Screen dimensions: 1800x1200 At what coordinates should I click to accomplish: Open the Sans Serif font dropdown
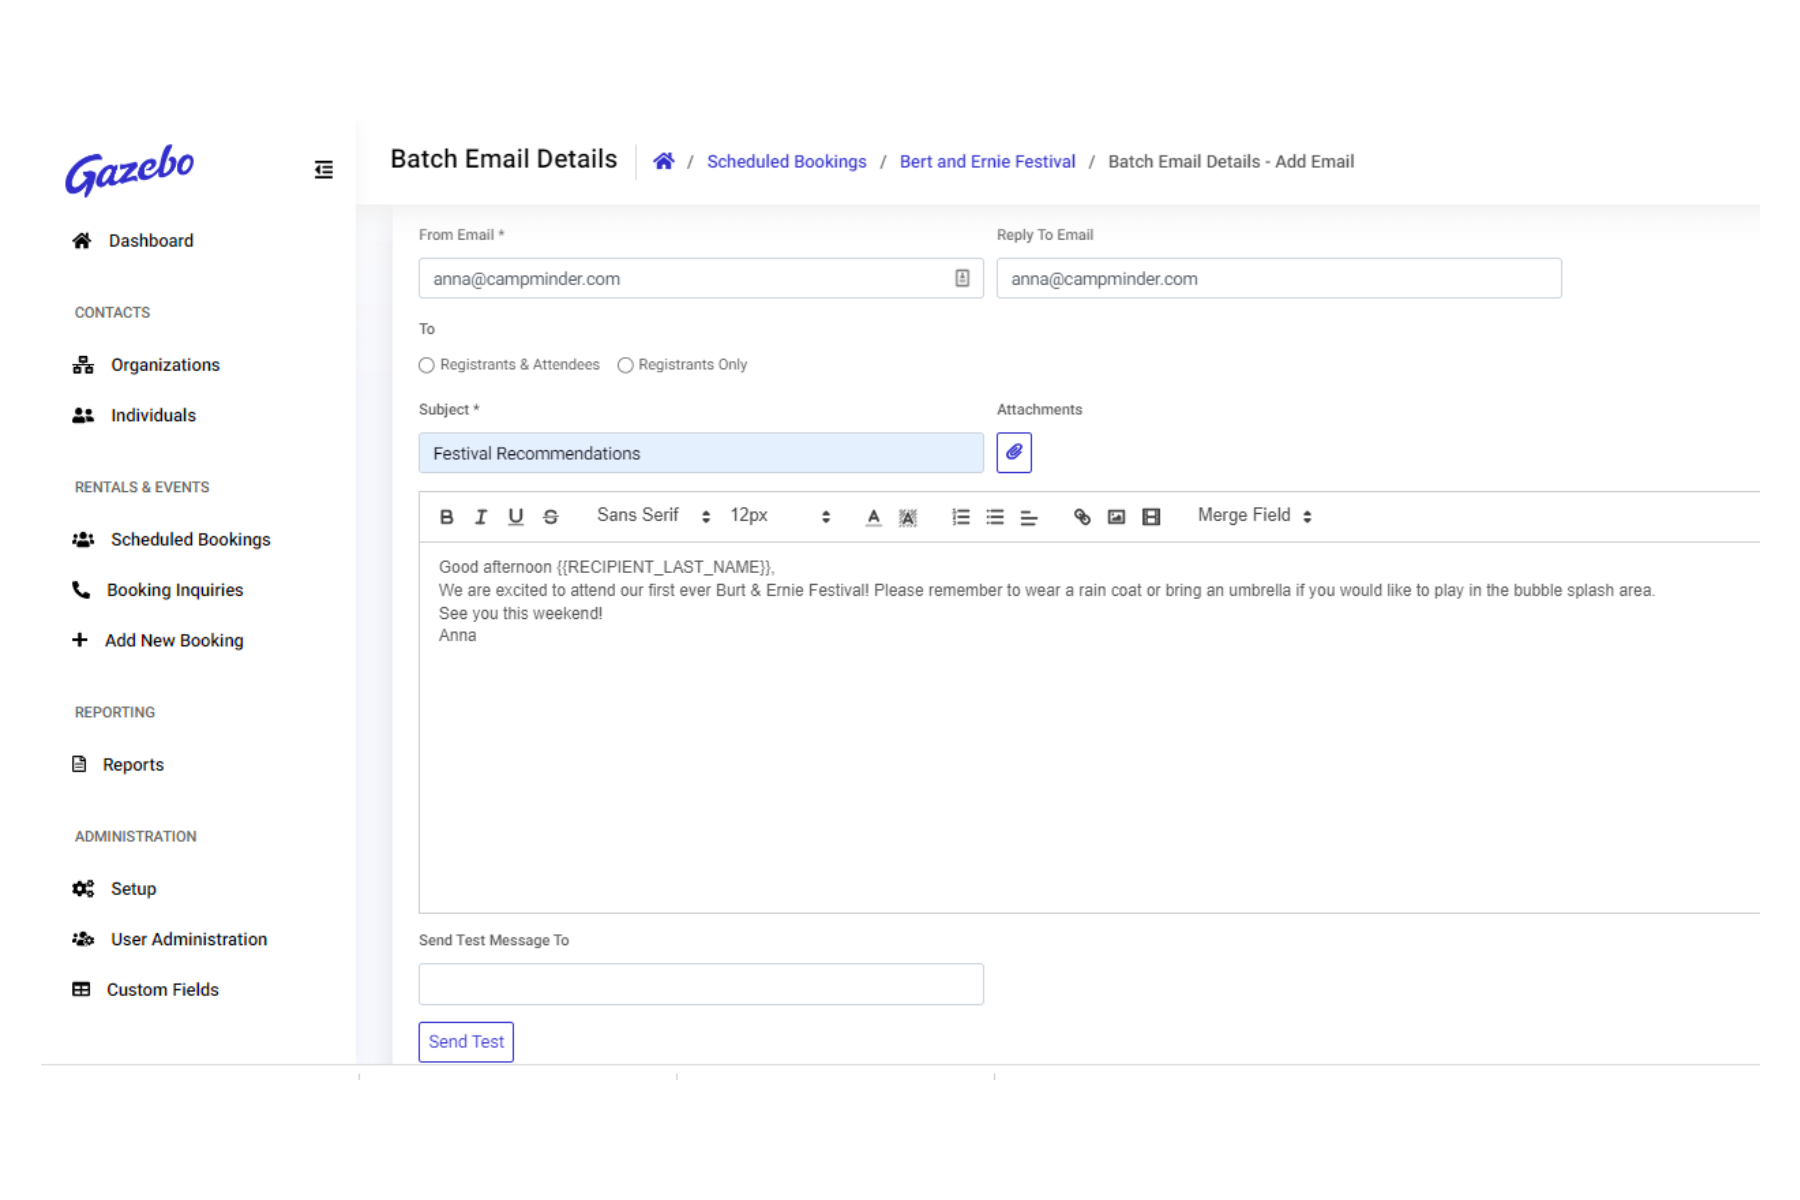[653, 516]
